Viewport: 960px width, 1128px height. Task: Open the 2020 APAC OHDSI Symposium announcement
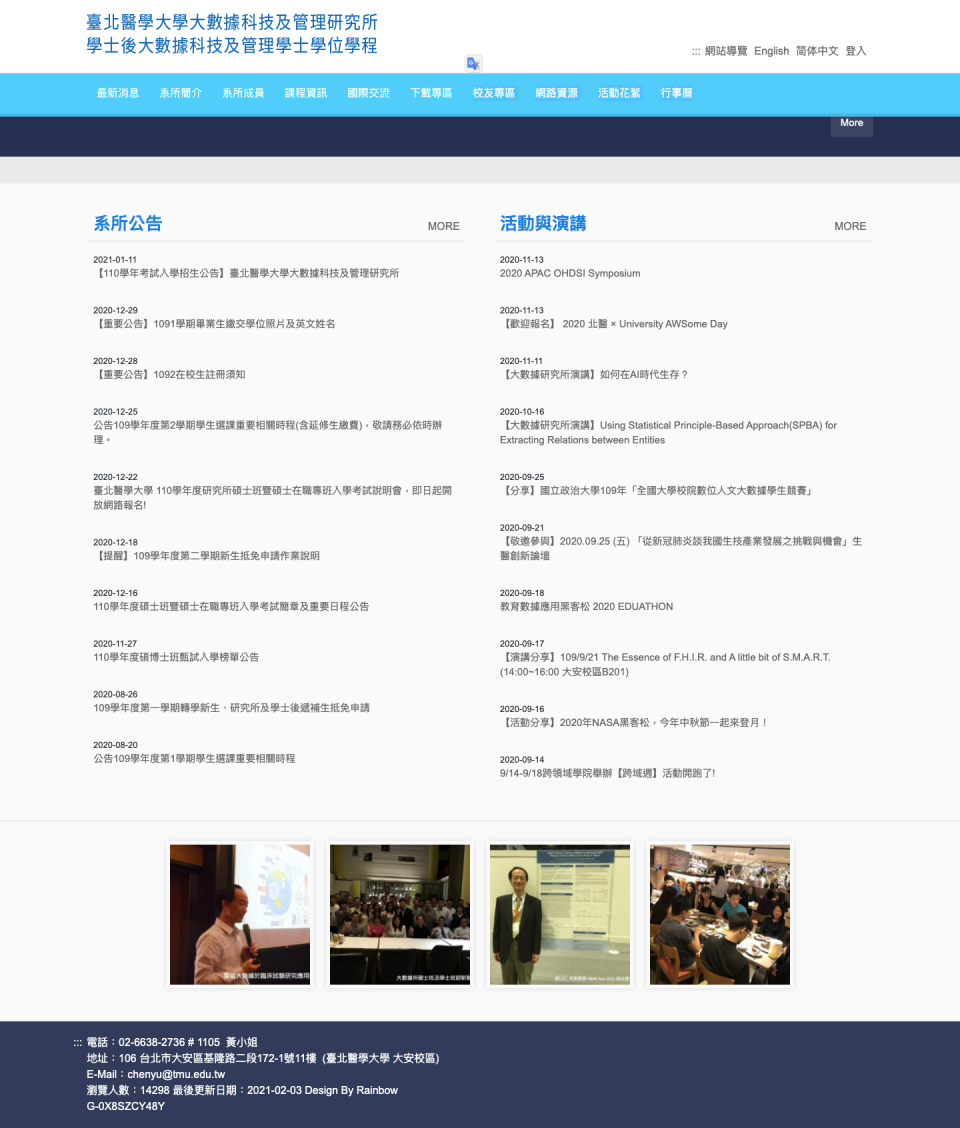[570, 273]
